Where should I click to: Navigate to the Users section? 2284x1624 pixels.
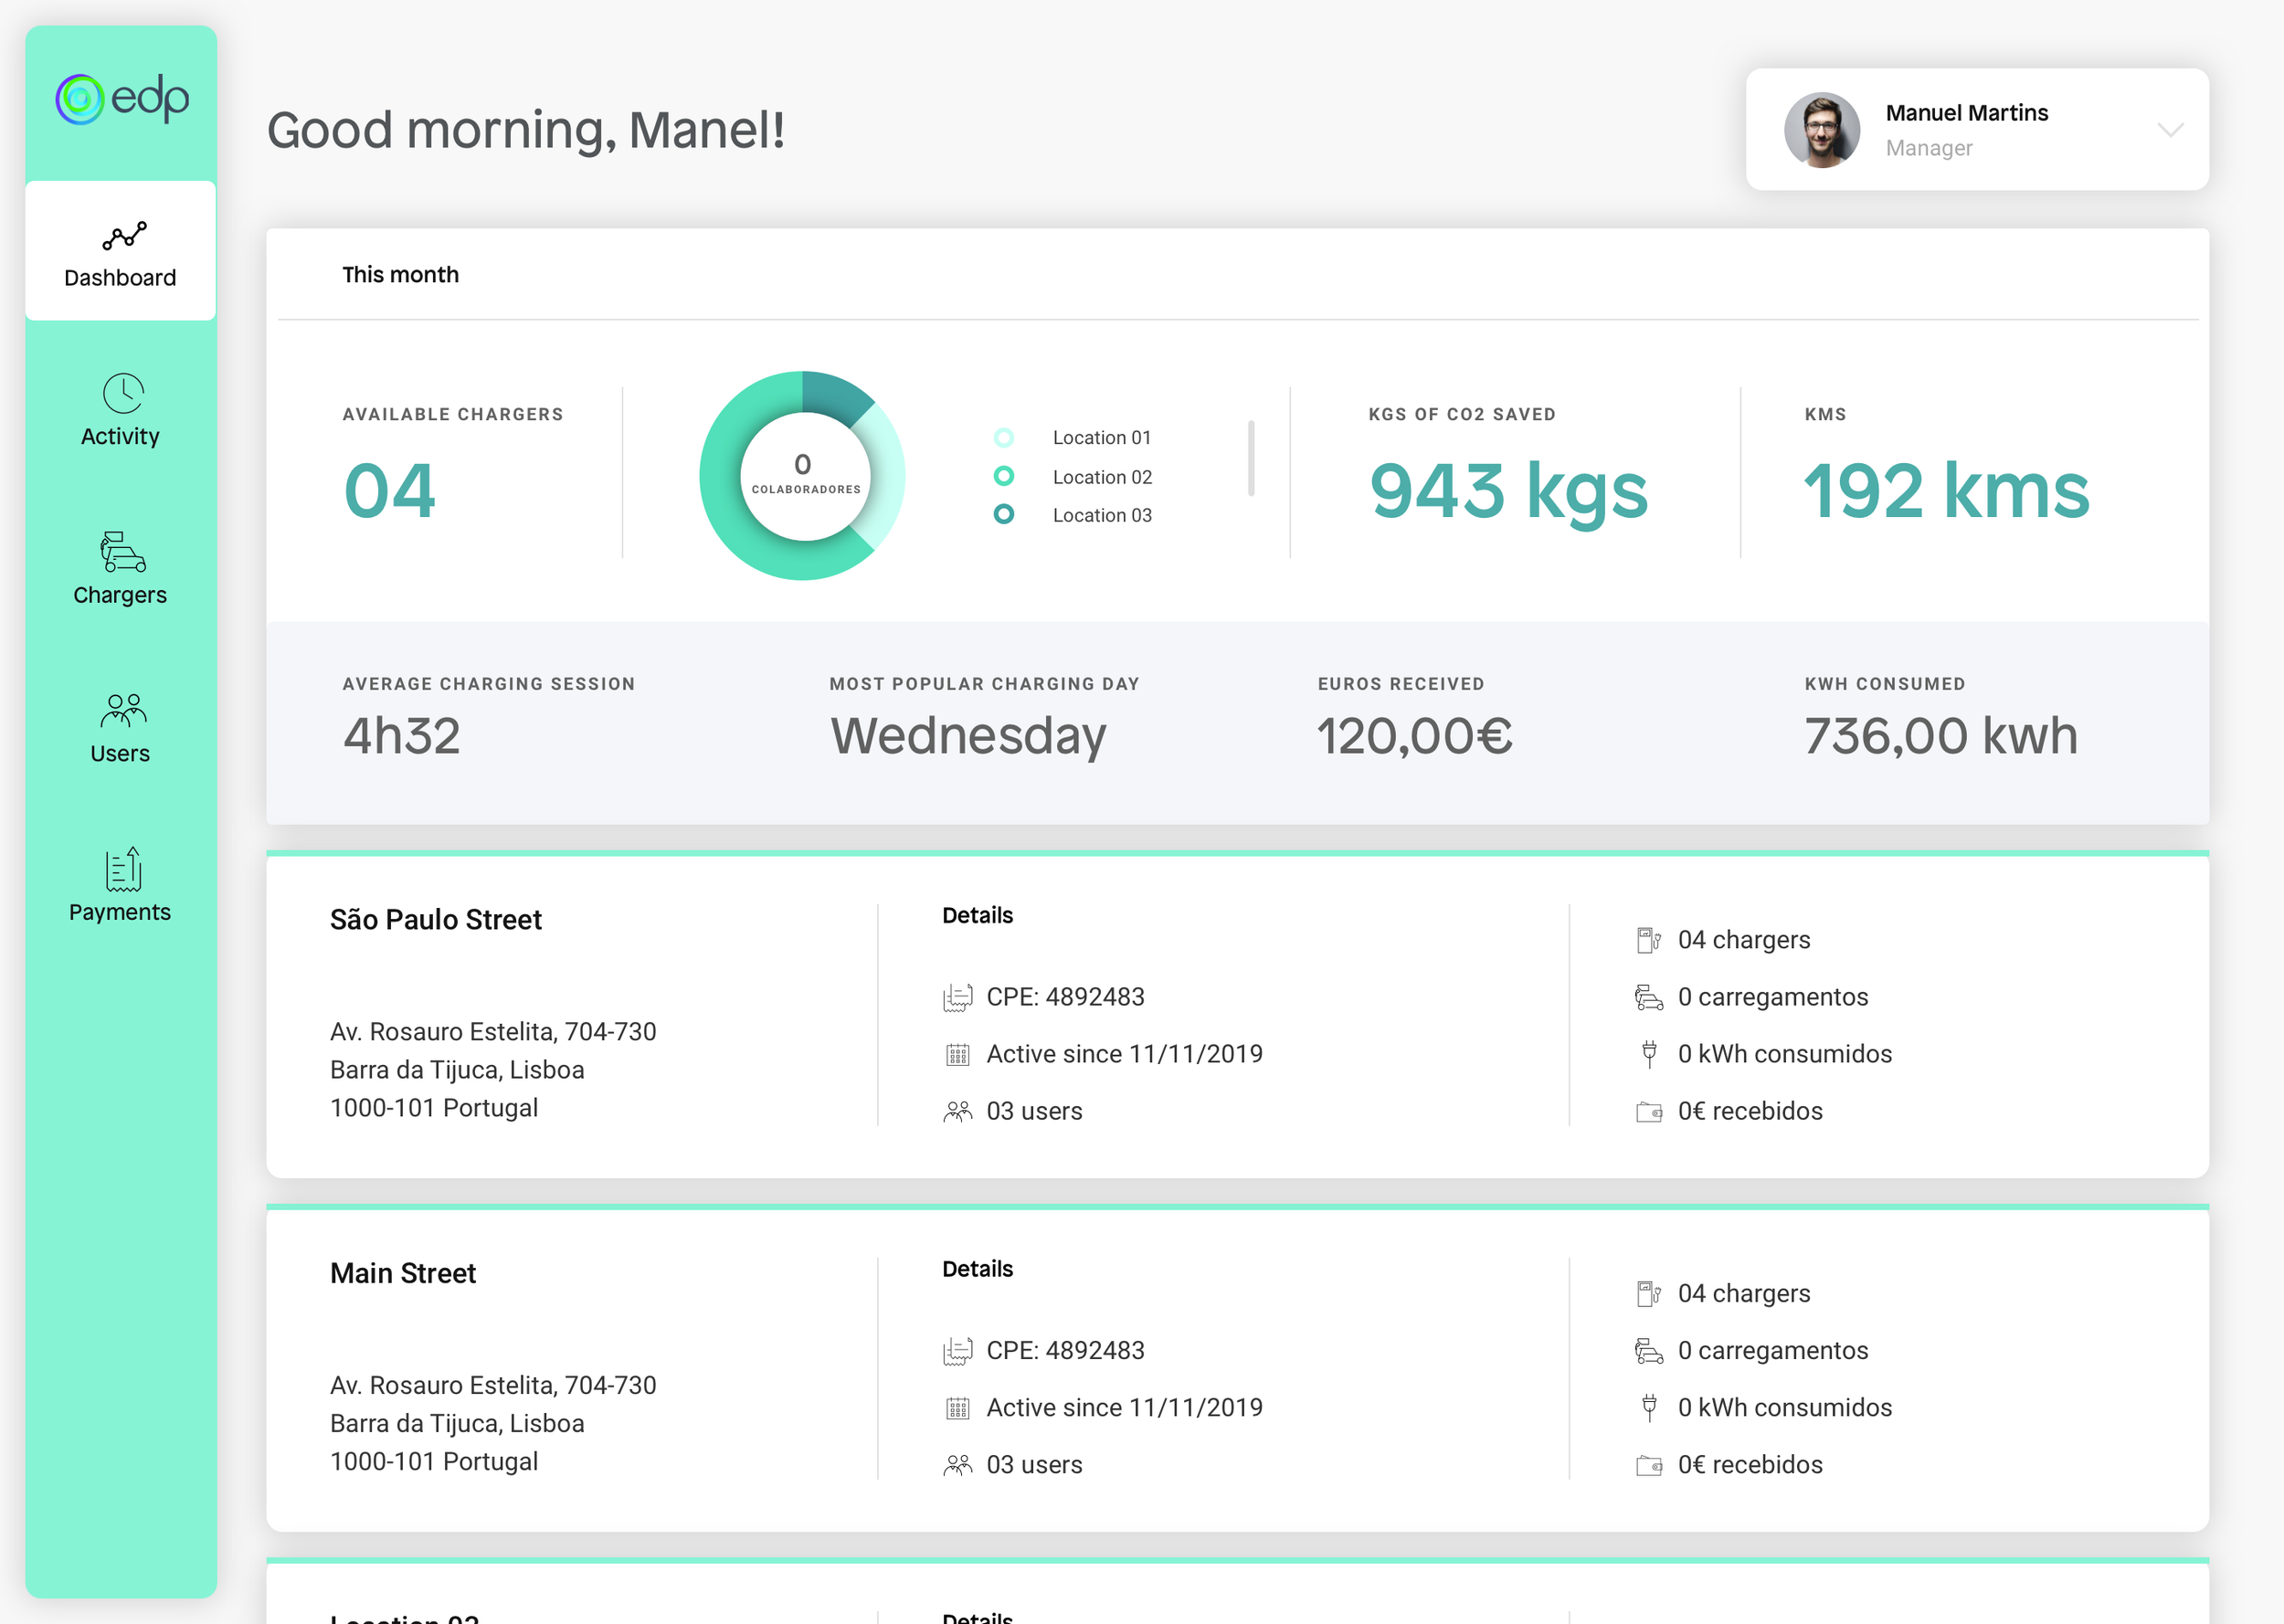(x=121, y=728)
